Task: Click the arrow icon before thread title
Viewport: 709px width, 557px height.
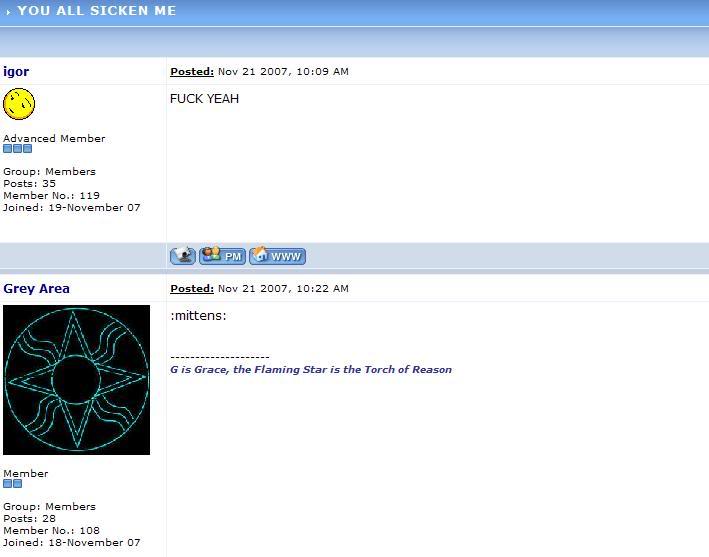Action: 8,12
